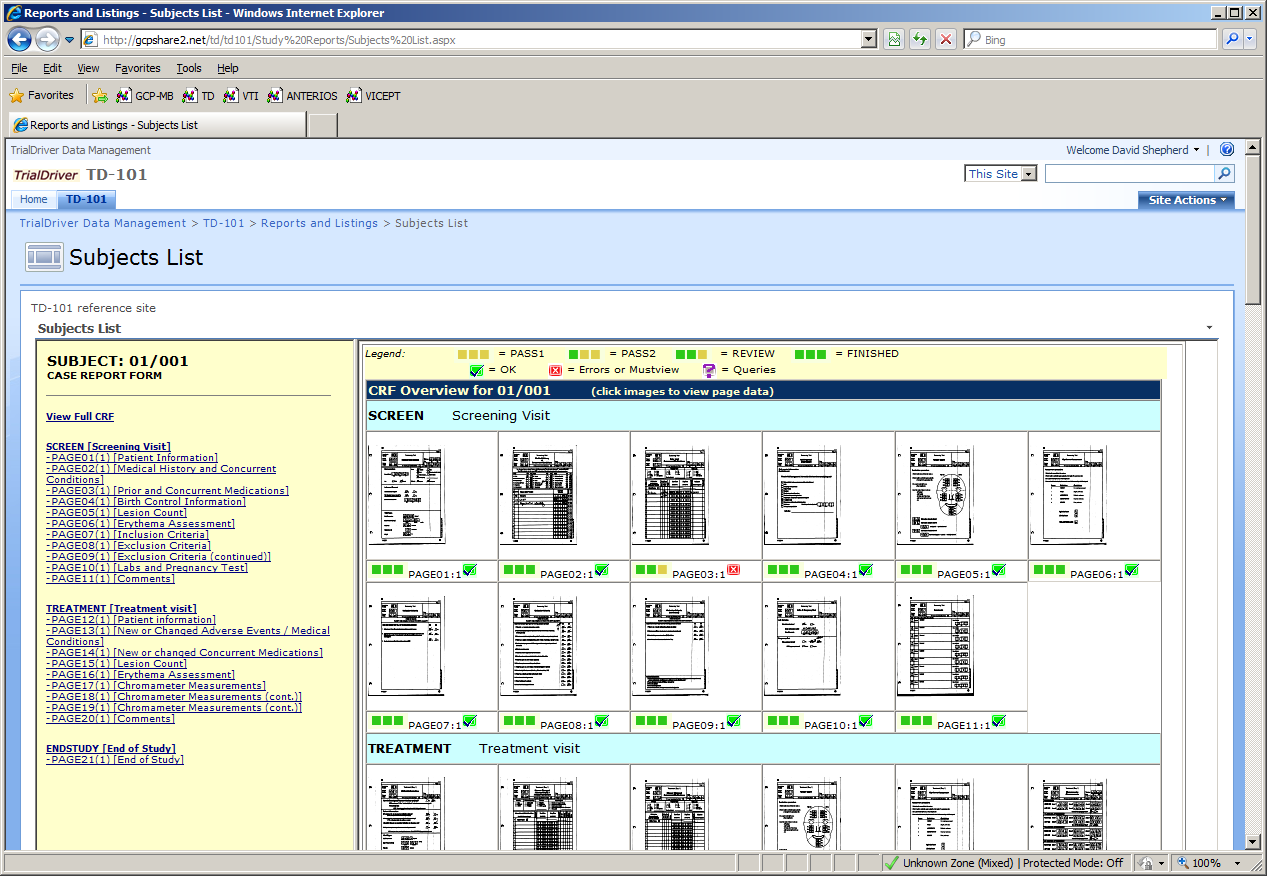Open the View Full CRF link
The image size is (1267, 876).
[x=80, y=416]
